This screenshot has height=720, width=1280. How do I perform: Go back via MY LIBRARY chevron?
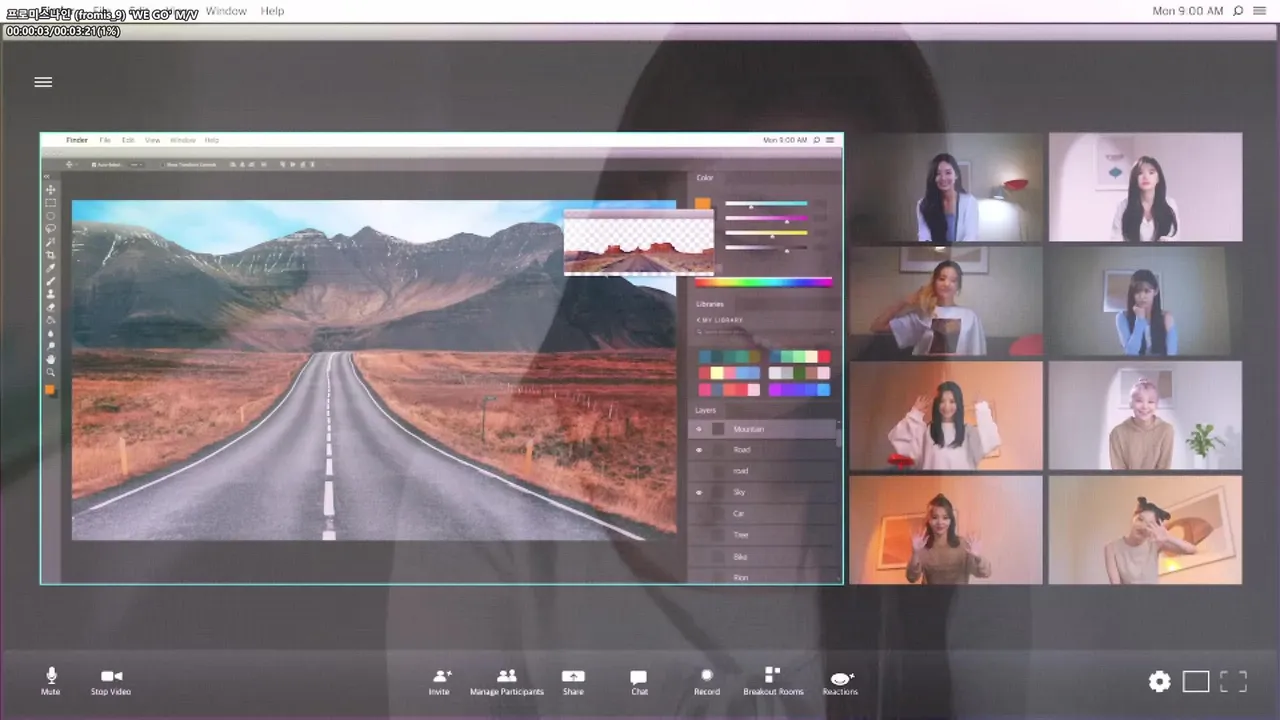point(698,320)
